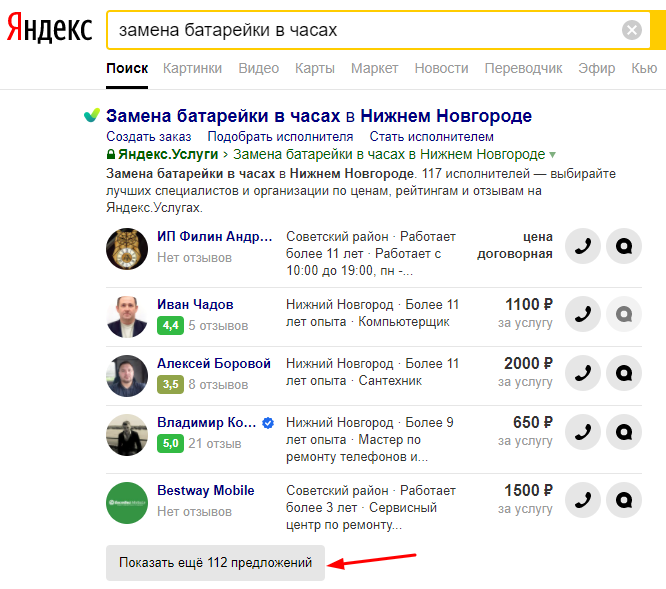Open Иван Чадов avatar photo

pos(127,317)
